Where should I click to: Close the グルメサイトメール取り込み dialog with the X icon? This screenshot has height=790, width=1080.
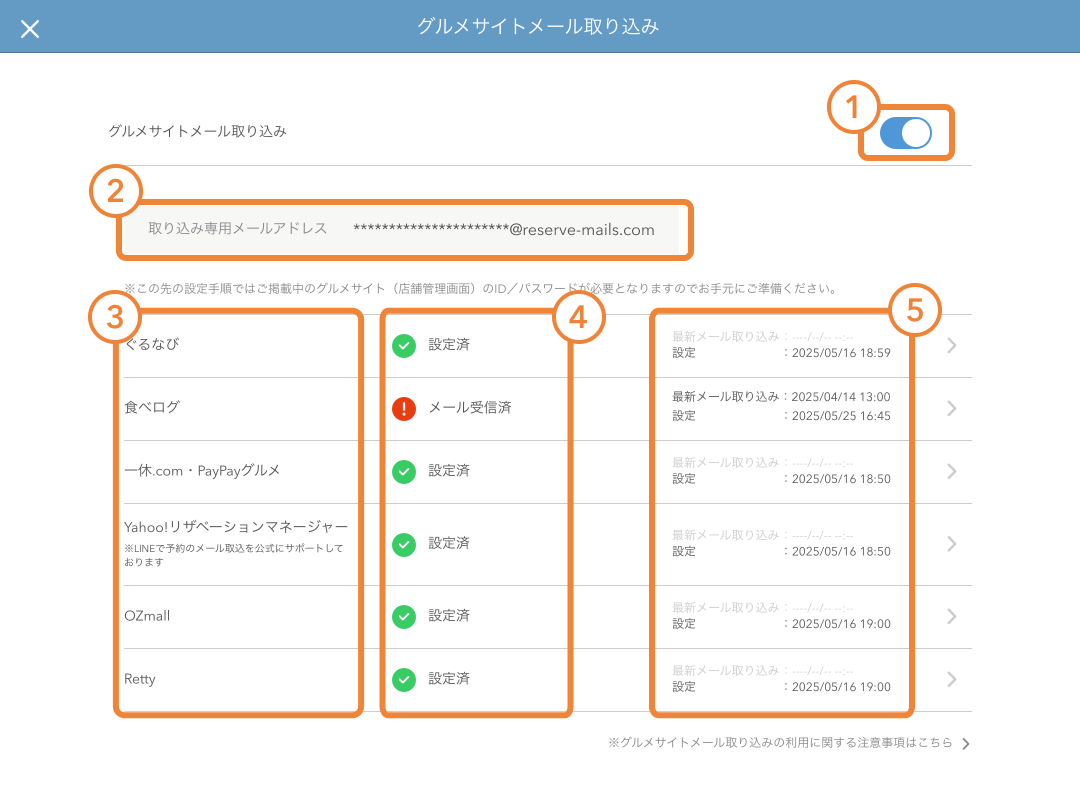point(30,28)
